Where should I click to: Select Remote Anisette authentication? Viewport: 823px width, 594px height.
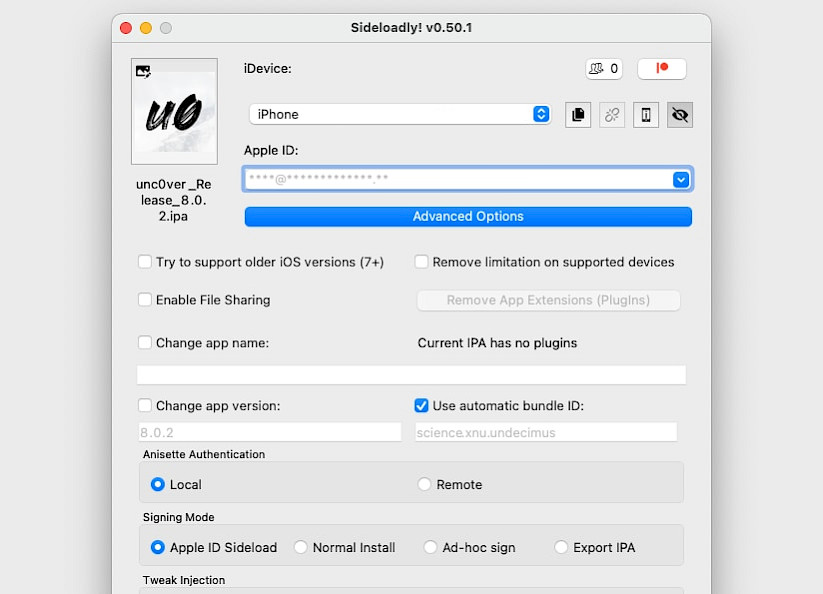click(x=424, y=484)
